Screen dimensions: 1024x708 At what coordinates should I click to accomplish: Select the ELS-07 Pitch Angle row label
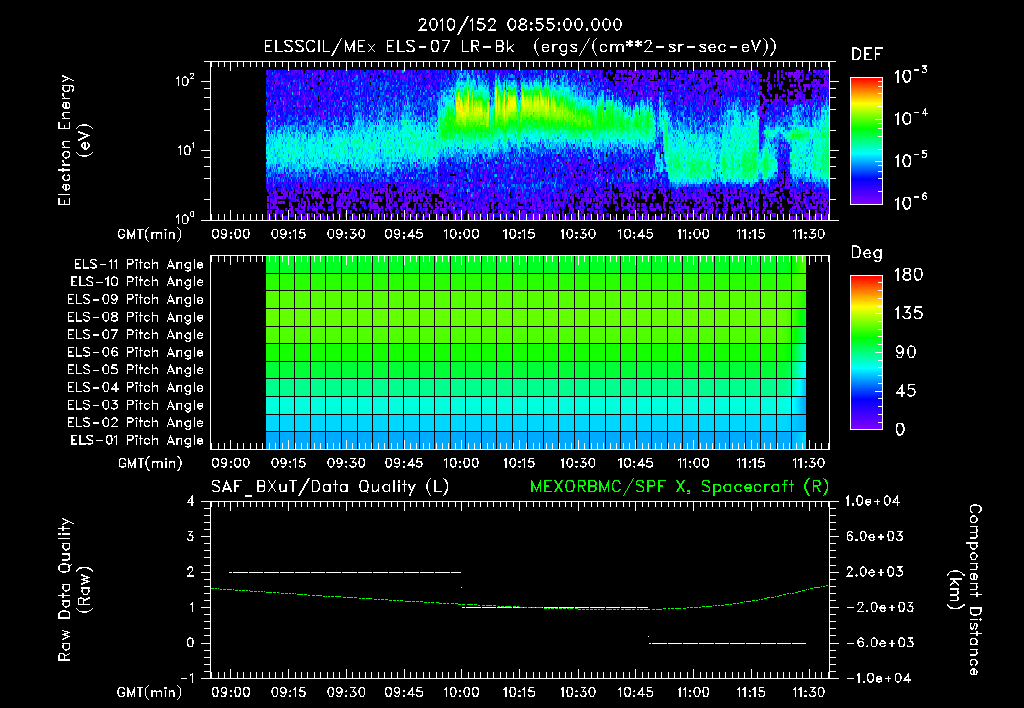click(x=136, y=335)
